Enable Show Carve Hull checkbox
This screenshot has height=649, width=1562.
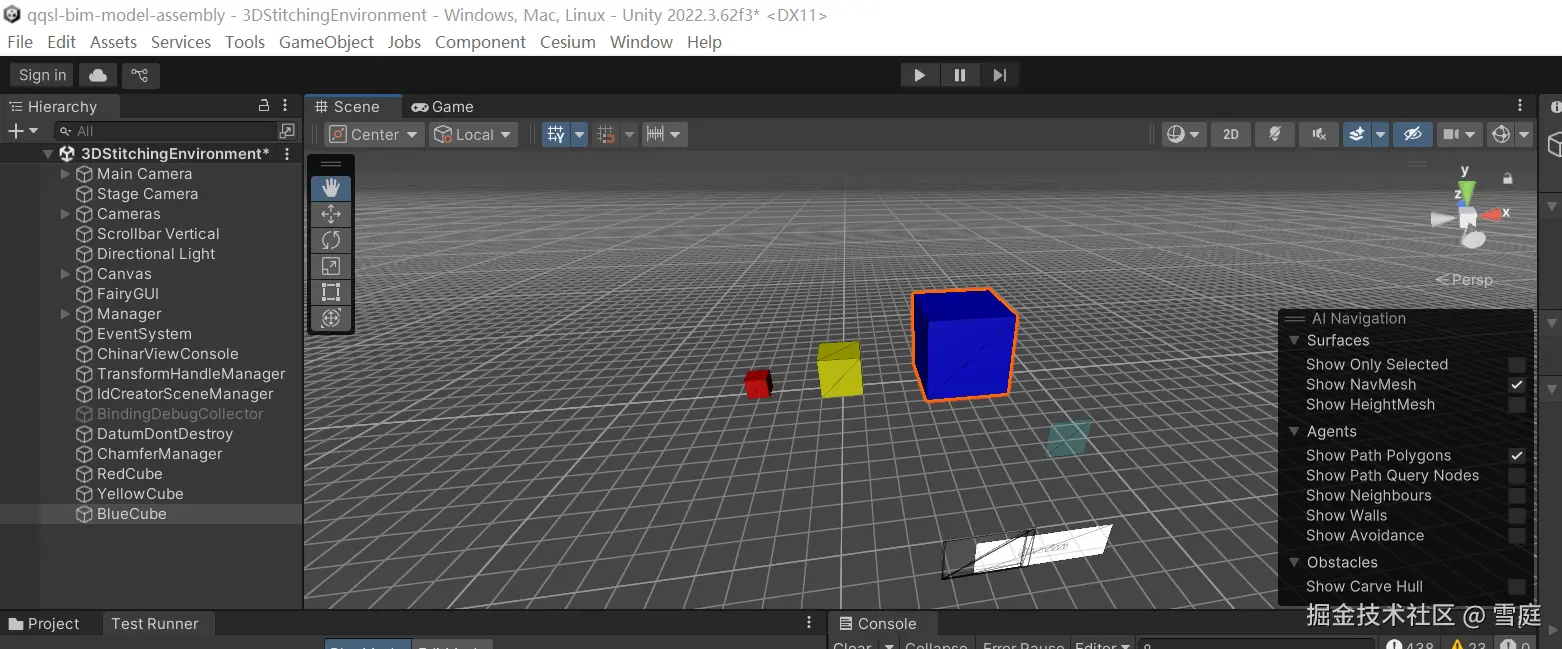pyautogui.click(x=1517, y=587)
